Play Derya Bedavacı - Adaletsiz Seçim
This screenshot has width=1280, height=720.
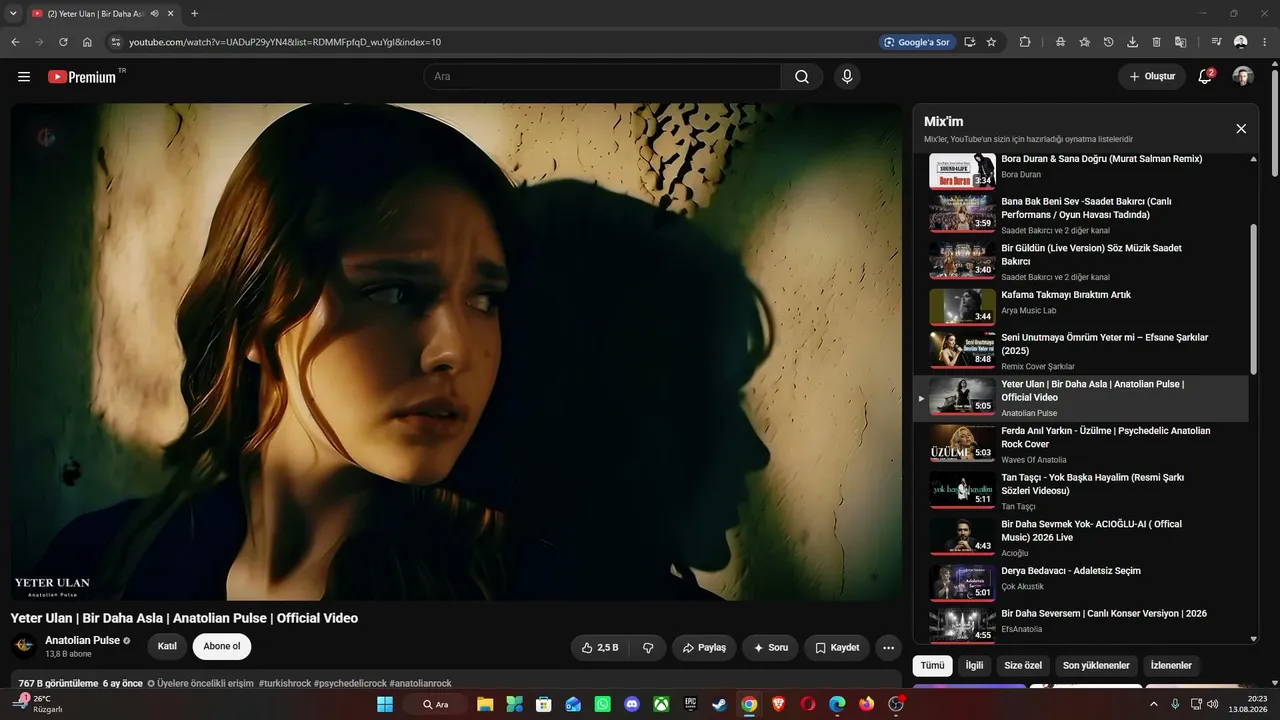(1082, 583)
